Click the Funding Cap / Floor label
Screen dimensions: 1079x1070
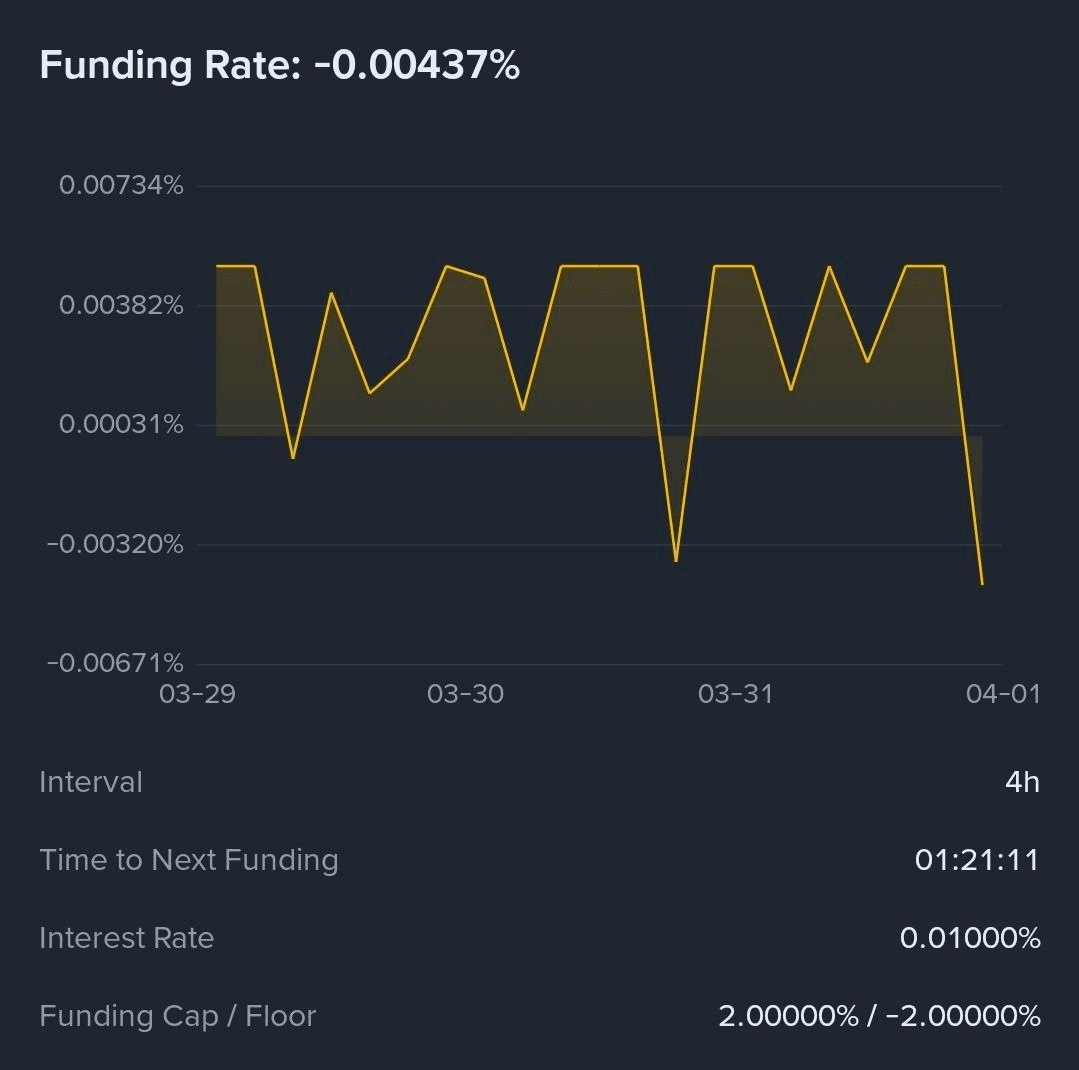(178, 1016)
